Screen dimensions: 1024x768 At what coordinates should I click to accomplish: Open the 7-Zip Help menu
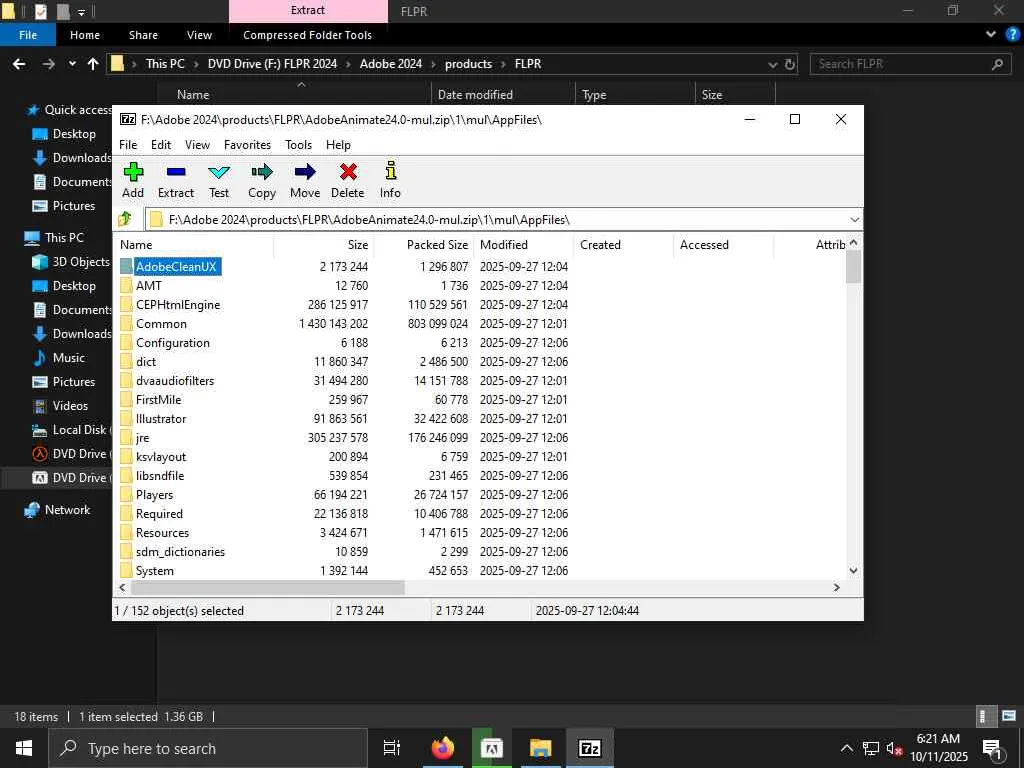338,145
